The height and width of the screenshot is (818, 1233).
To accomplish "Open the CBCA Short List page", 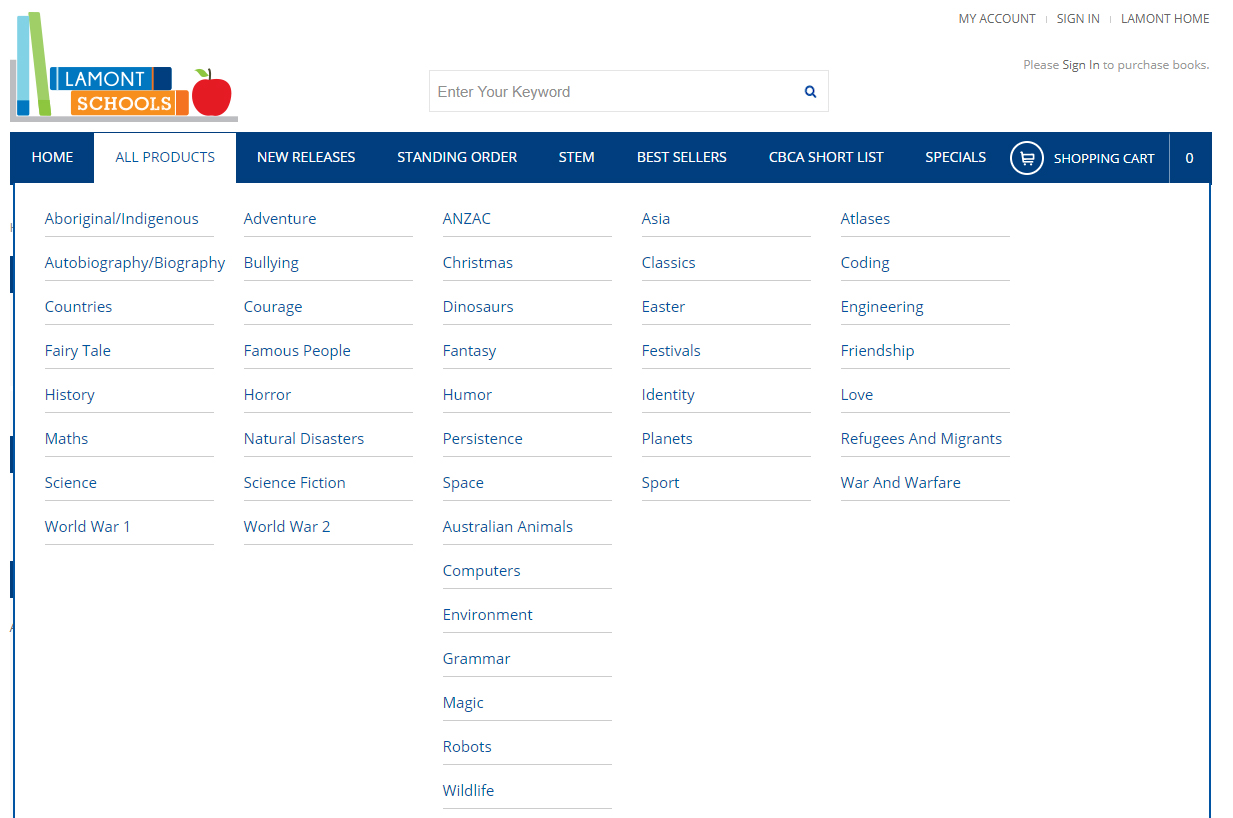I will pos(826,157).
